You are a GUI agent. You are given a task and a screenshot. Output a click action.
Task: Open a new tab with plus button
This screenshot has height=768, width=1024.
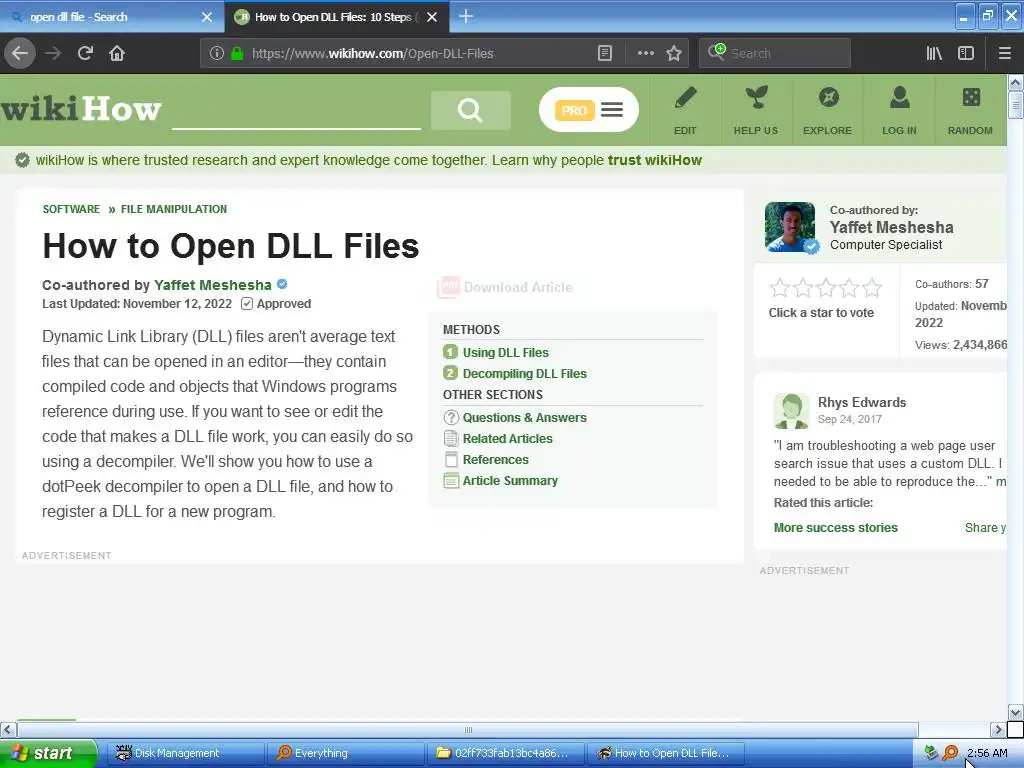[x=466, y=16]
